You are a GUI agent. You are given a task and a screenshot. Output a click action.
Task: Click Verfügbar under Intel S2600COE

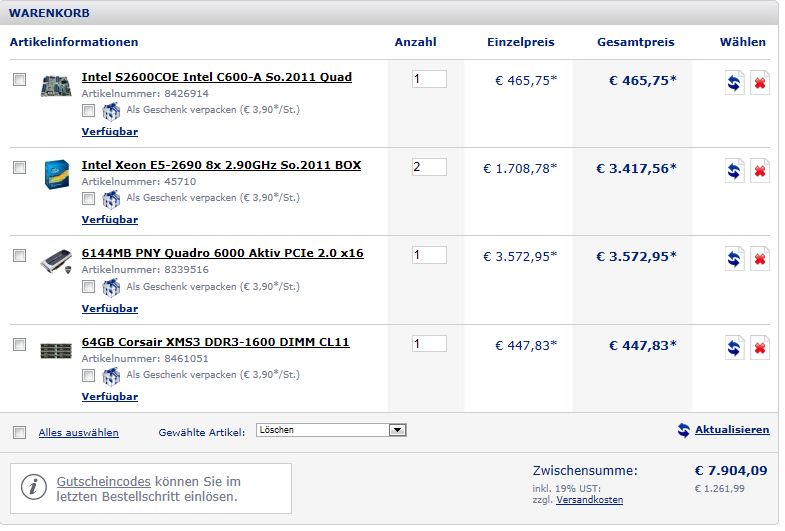coord(110,132)
